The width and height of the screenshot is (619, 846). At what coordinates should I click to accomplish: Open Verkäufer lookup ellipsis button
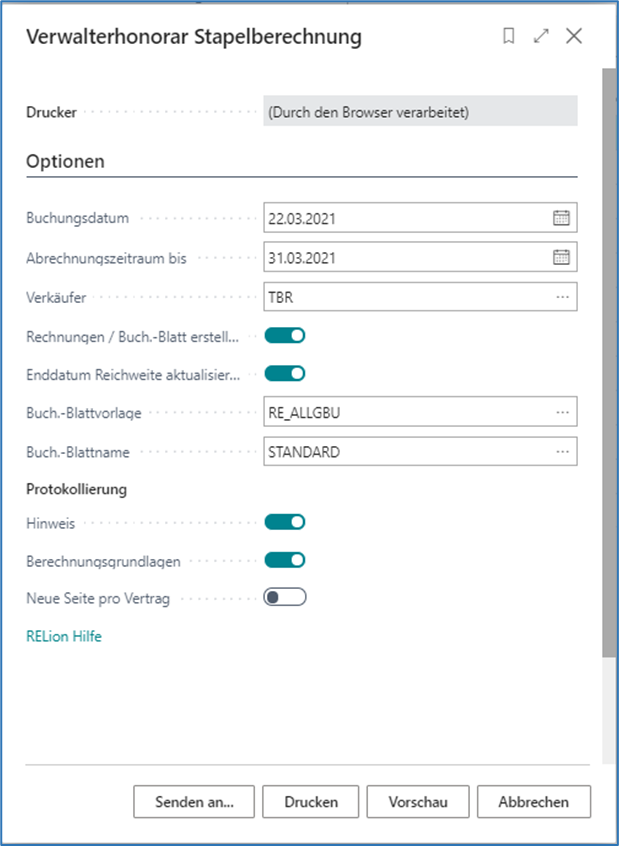[562, 297]
